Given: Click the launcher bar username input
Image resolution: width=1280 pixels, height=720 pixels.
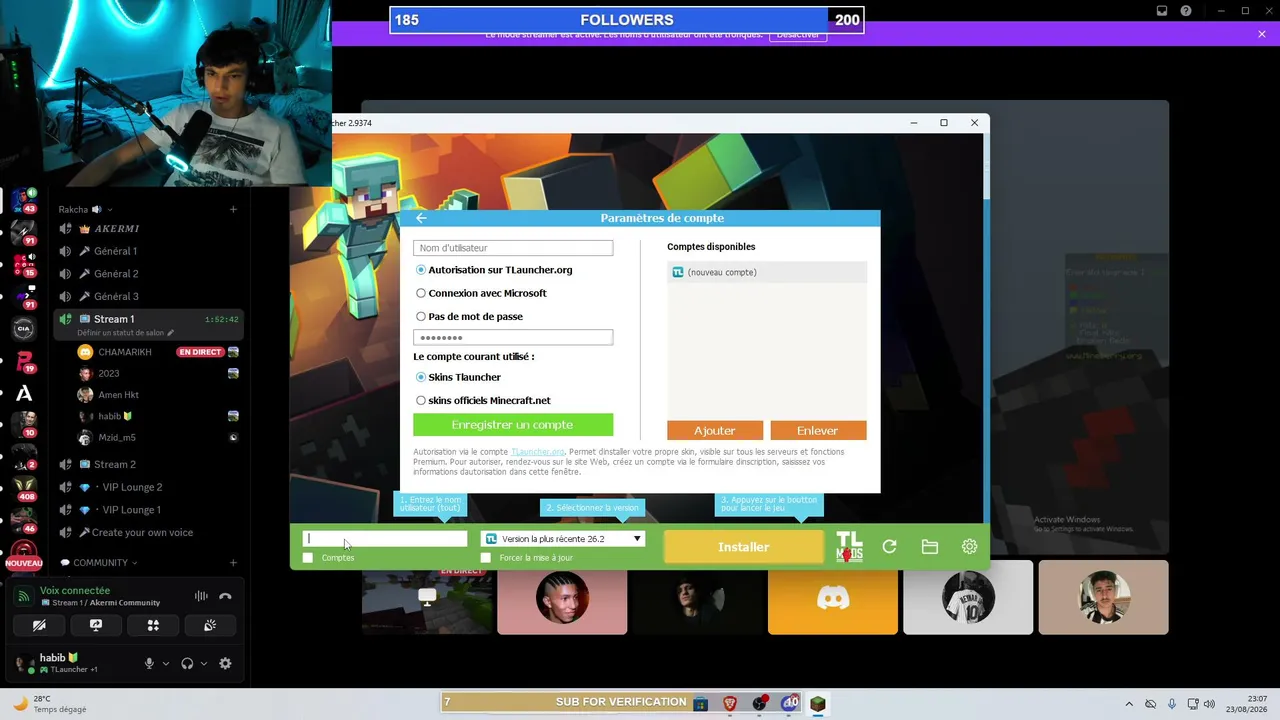Looking at the screenshot, I should point(385,539).
